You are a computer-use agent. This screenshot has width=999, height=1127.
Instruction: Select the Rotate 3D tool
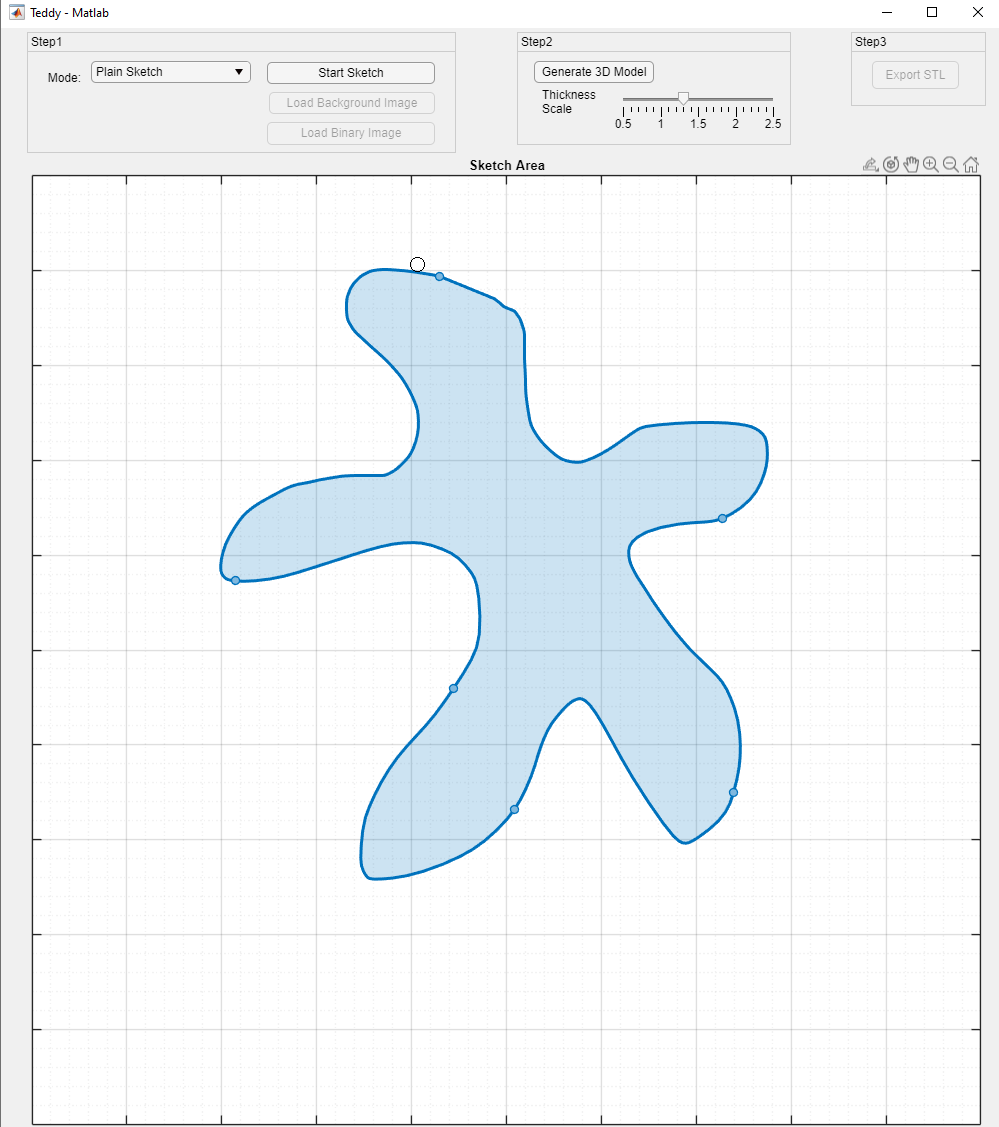coord(890,164)
